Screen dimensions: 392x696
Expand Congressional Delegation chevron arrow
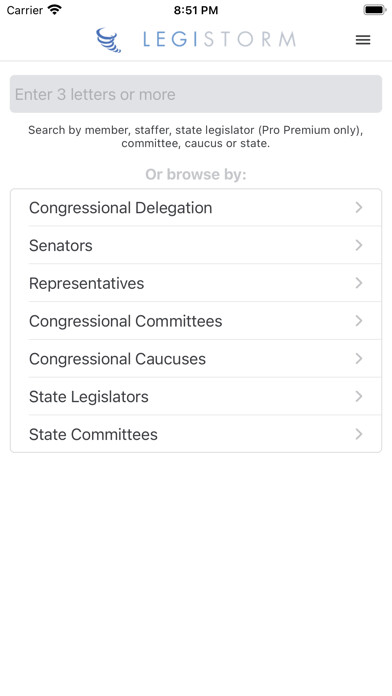pyautogui.click(x=359, y=207)
